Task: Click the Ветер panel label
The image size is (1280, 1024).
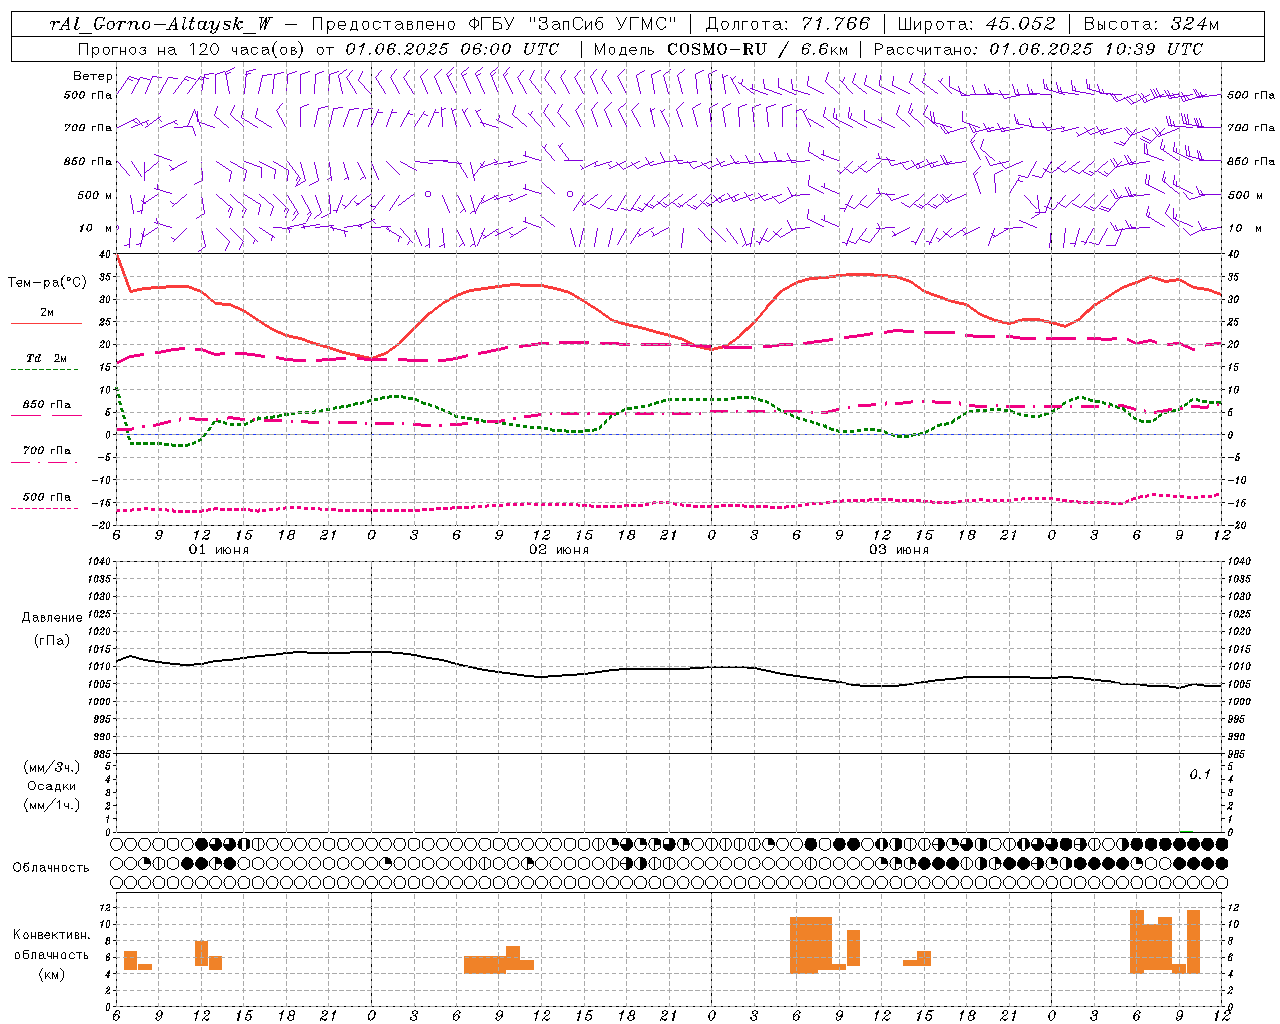Action: [92, 76]
